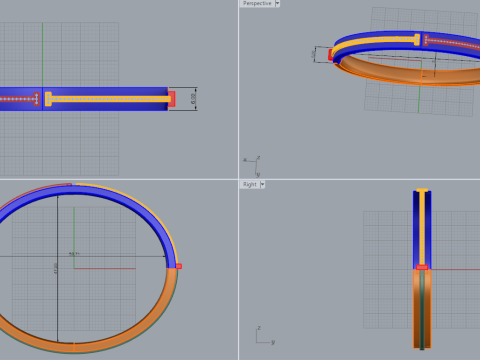Click the vertical dimension beside the red clasp
This screenshot has width=480, height=360.
[193, 99]
